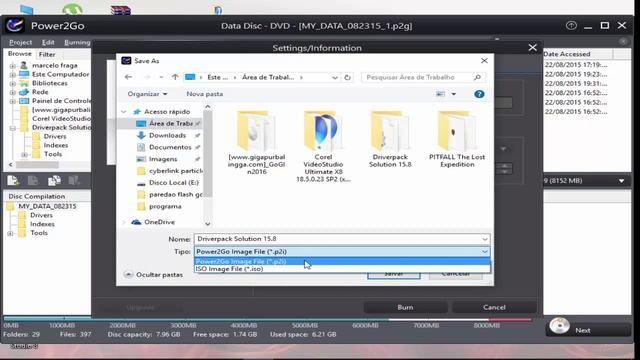Open the Tipo file type combo box

point(342,251)
